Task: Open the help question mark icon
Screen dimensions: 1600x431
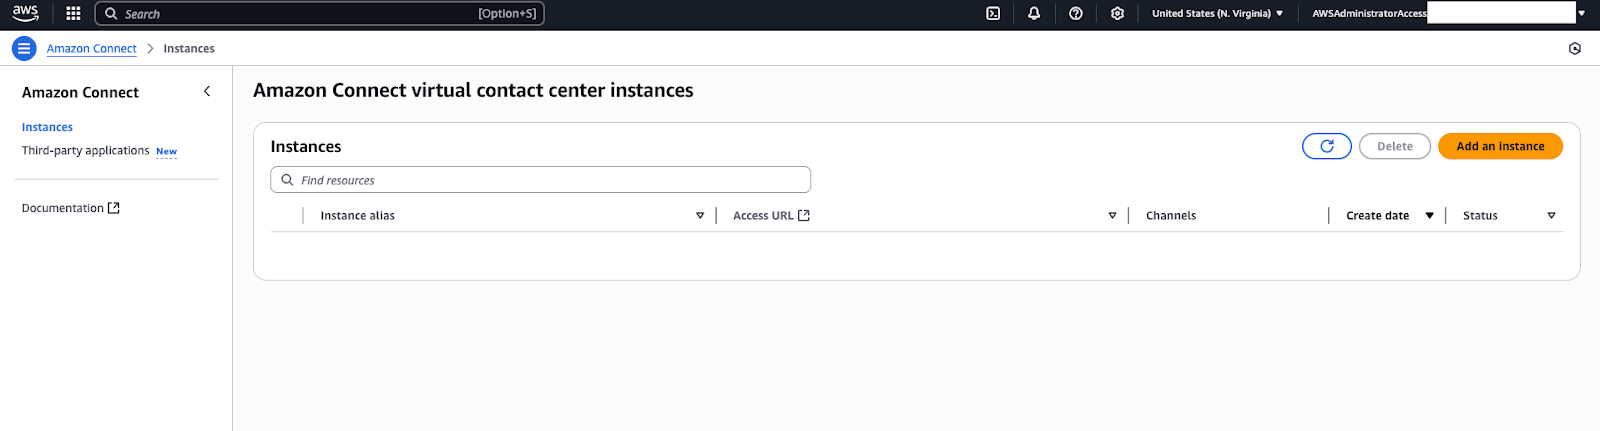Action: (x=1076, y=13)
